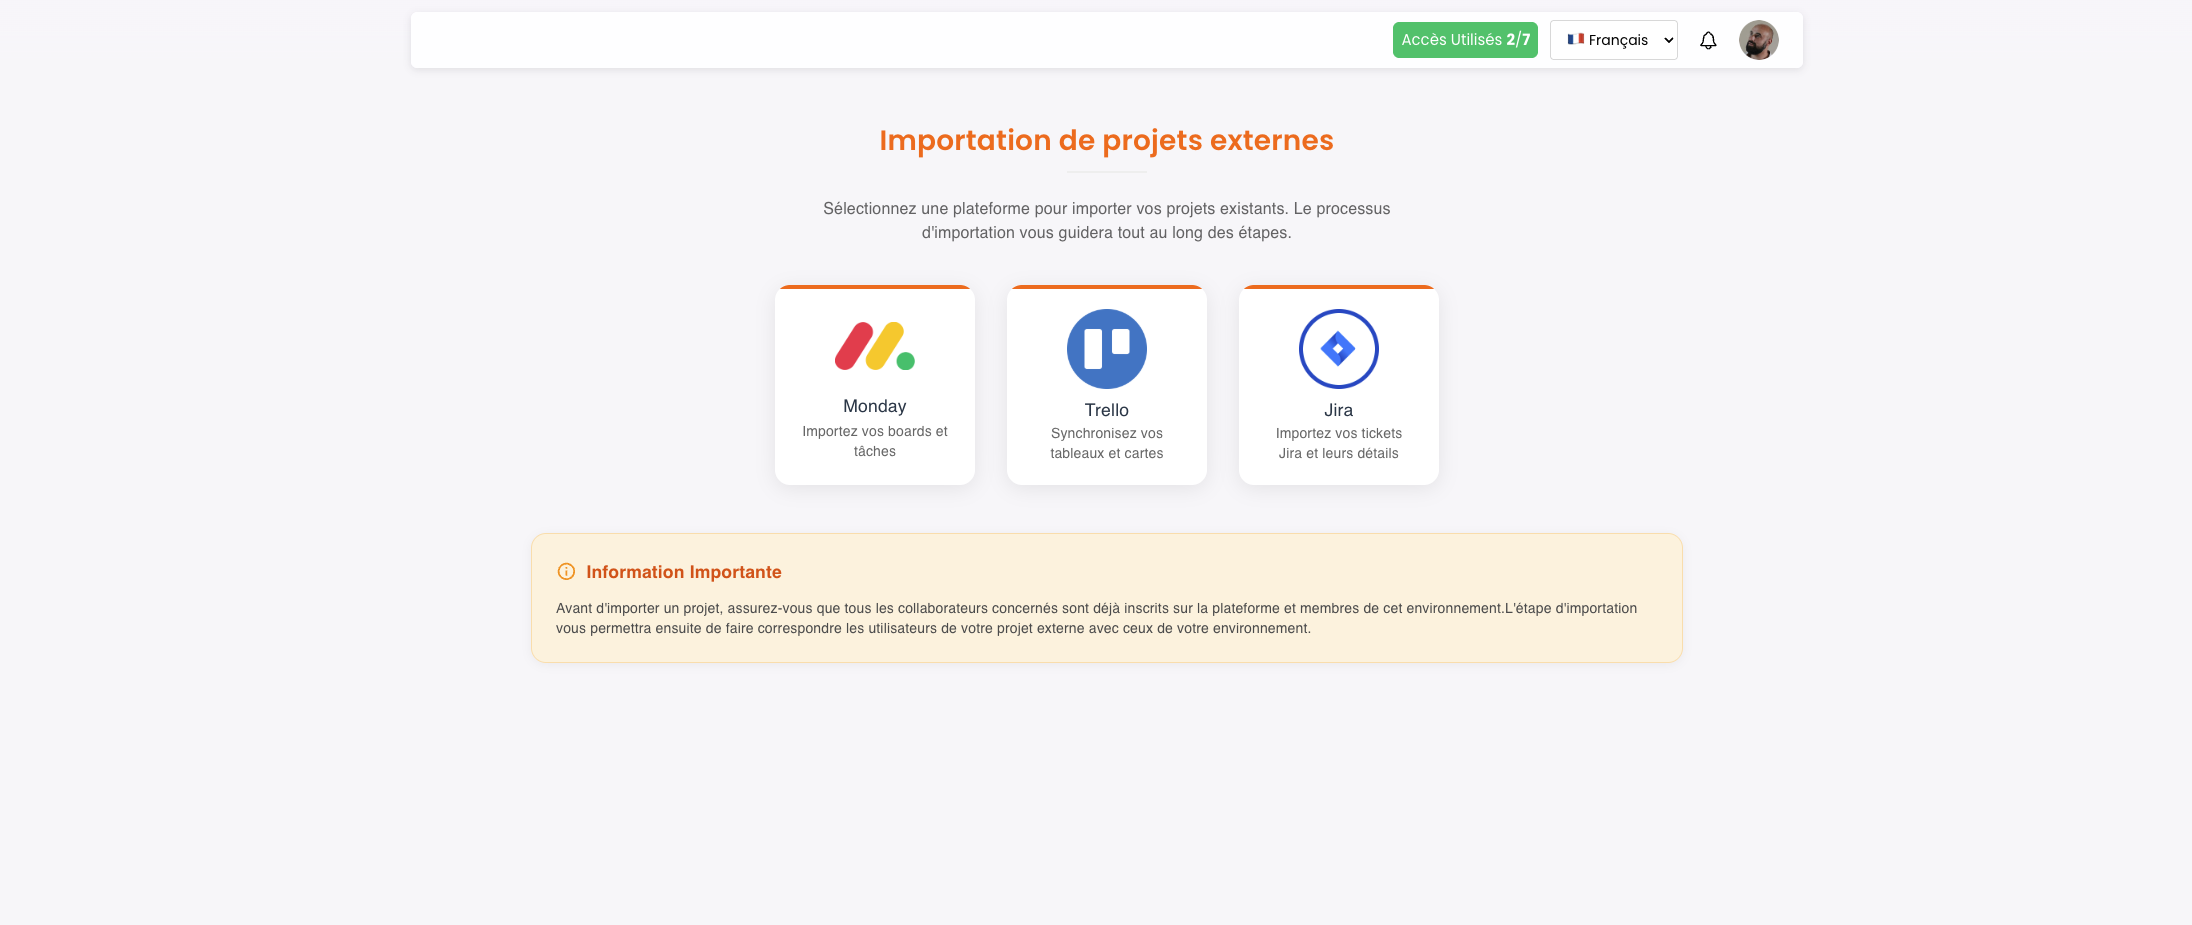2192x925 pixels.
Task: Click the 'Avant d'importer un projet' notice text
Action: click(1097, 618)
